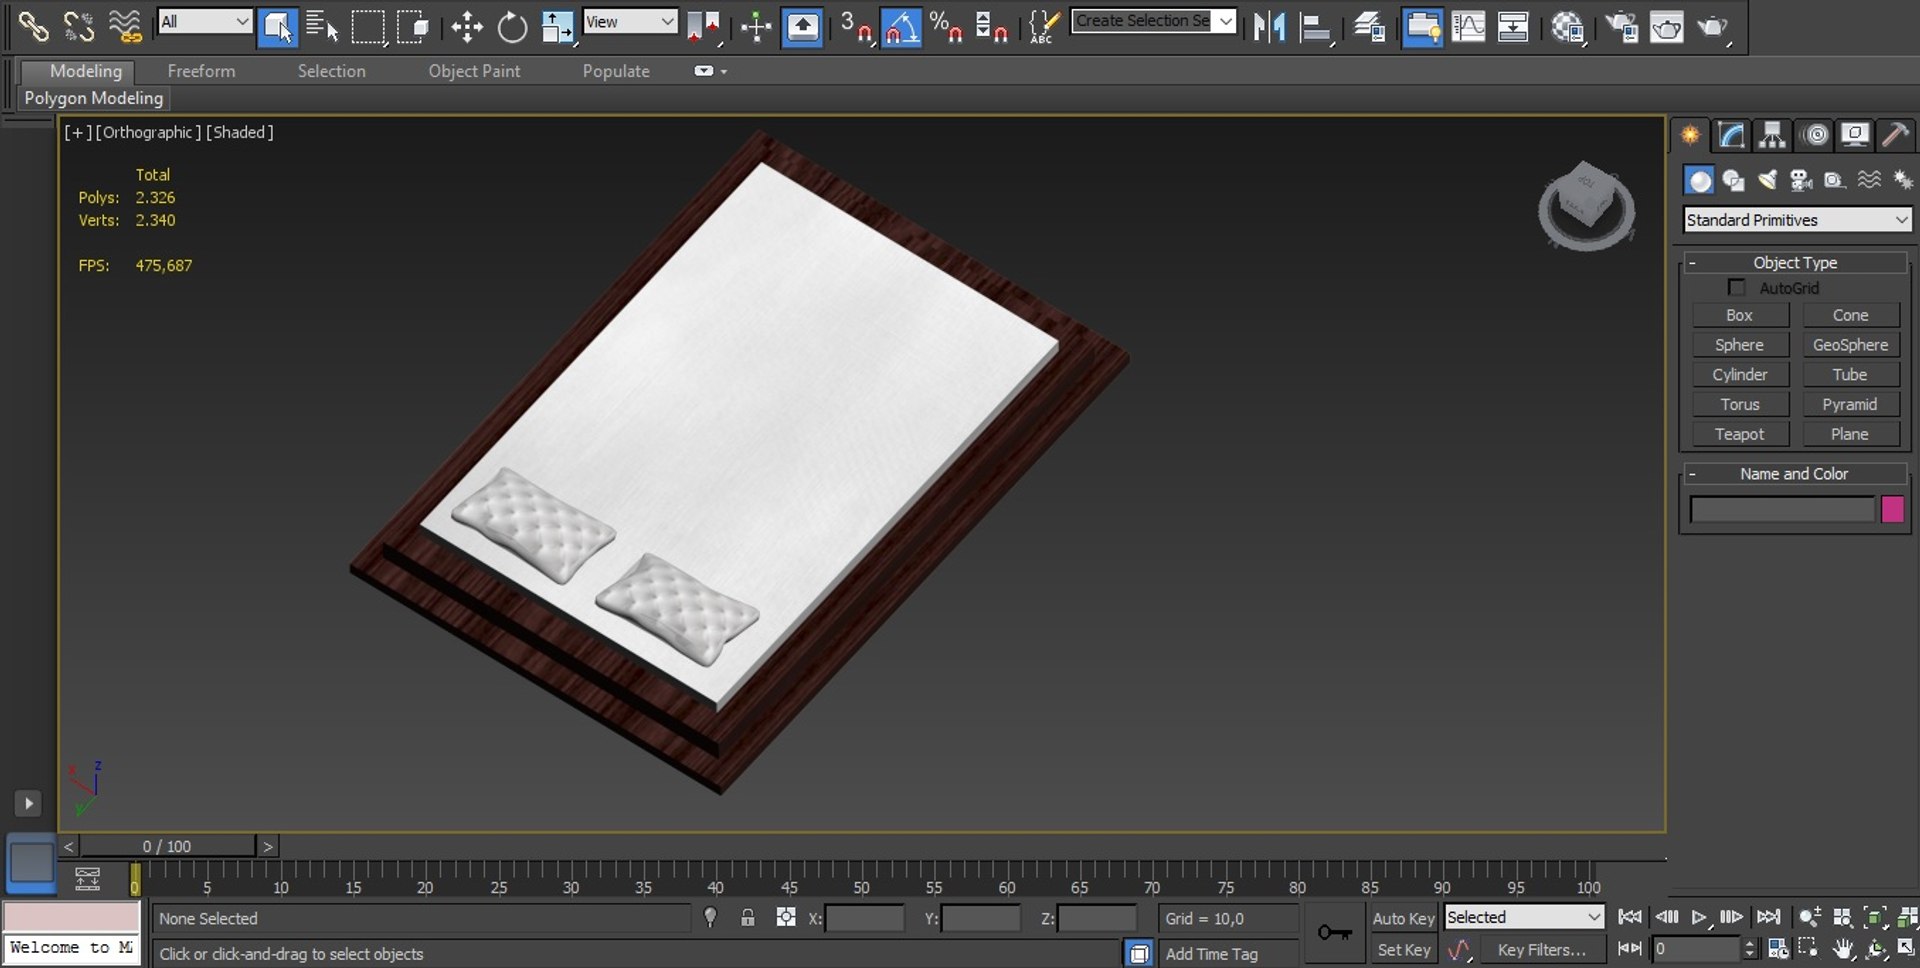The height and width of the screenshot is (968, 1920).
Task: Enable the AutoGrid checkbox
Action: pos(1737,288)
